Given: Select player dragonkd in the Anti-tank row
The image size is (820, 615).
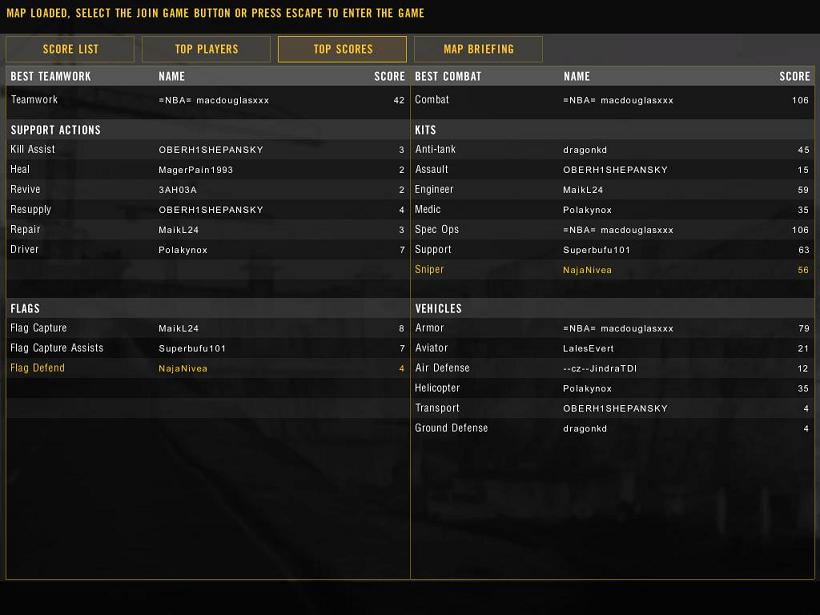Looking at the screenshot, I should [x=585, y=150].
